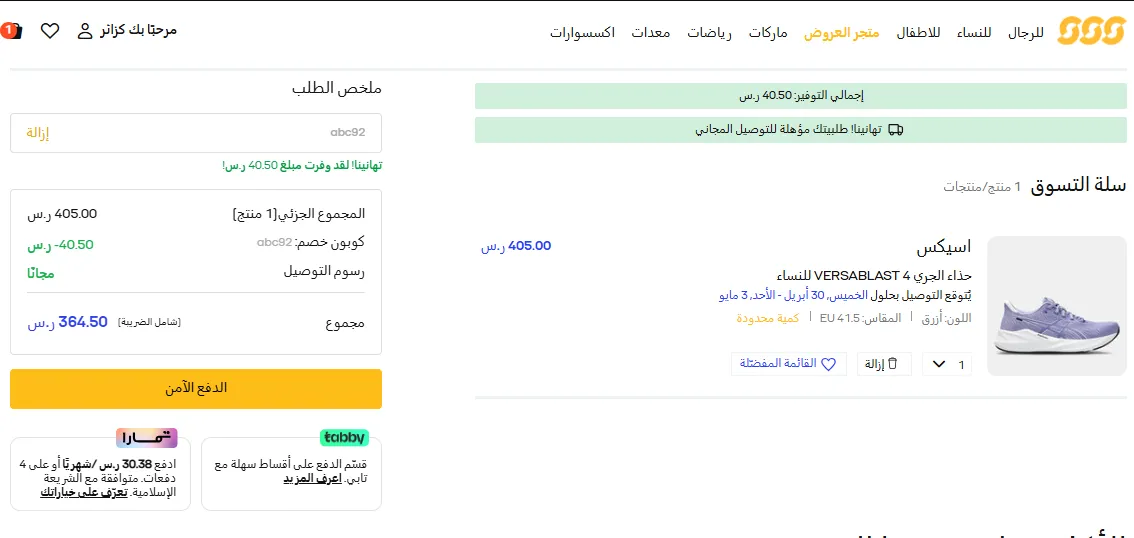Click اعرف المزيد tabby link
The width and height of the screenshot is (1134, 538).
(312, 479)
